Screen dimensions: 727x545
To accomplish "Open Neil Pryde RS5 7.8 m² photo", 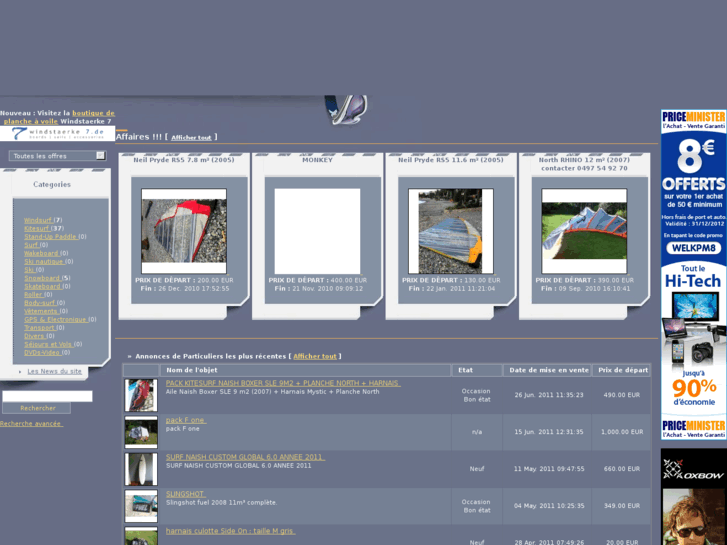I will tap(184, 231).
